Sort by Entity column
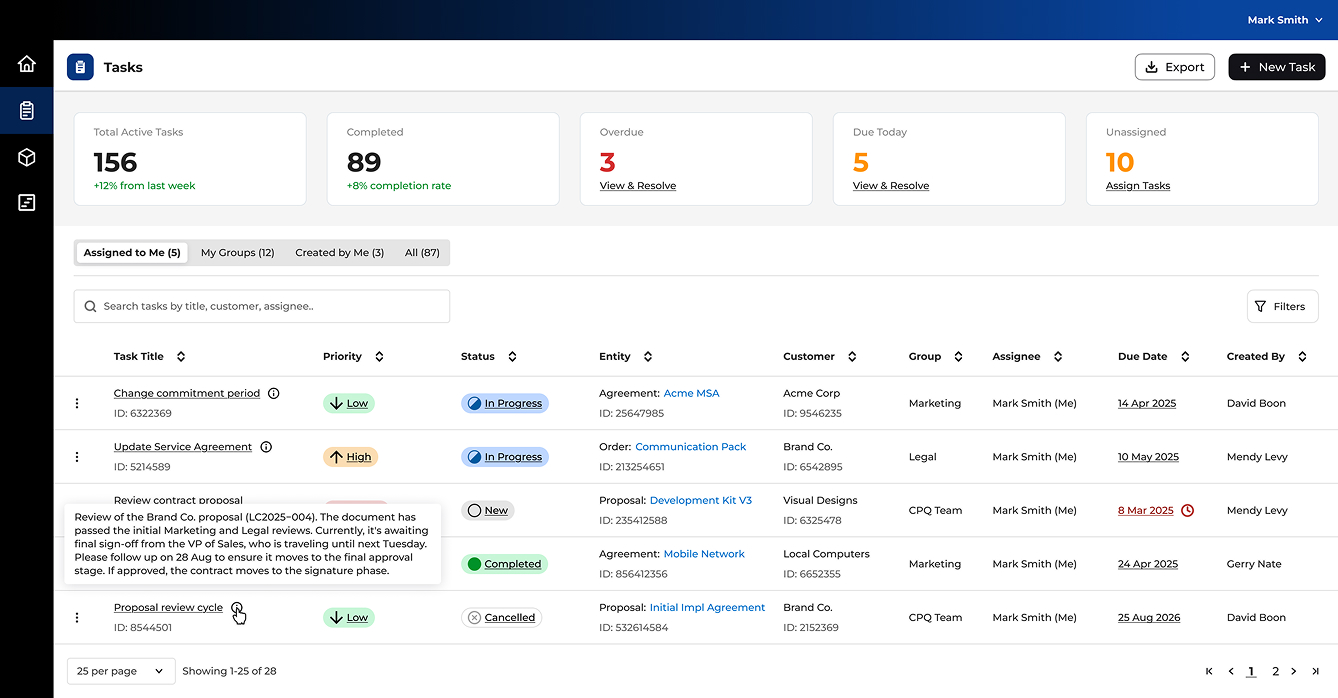The height and width of the screenshot is (698, 1338). pyautogui.click(x=648, y=356)
